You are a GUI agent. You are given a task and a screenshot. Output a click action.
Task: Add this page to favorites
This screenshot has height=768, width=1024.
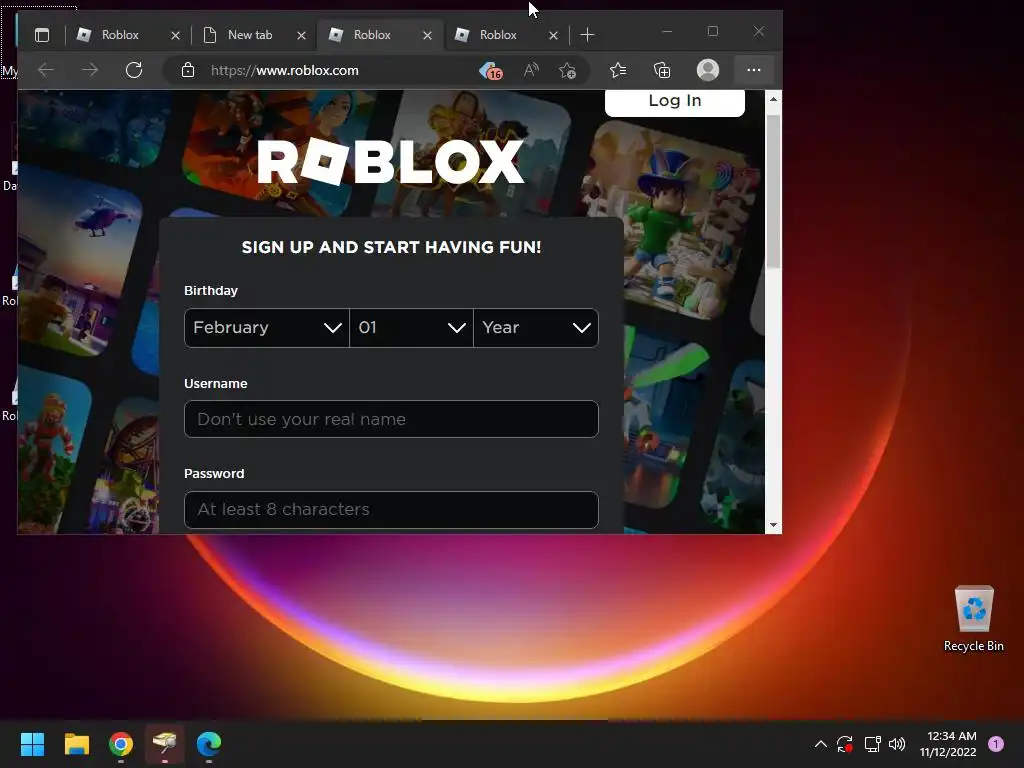(568, 70)
